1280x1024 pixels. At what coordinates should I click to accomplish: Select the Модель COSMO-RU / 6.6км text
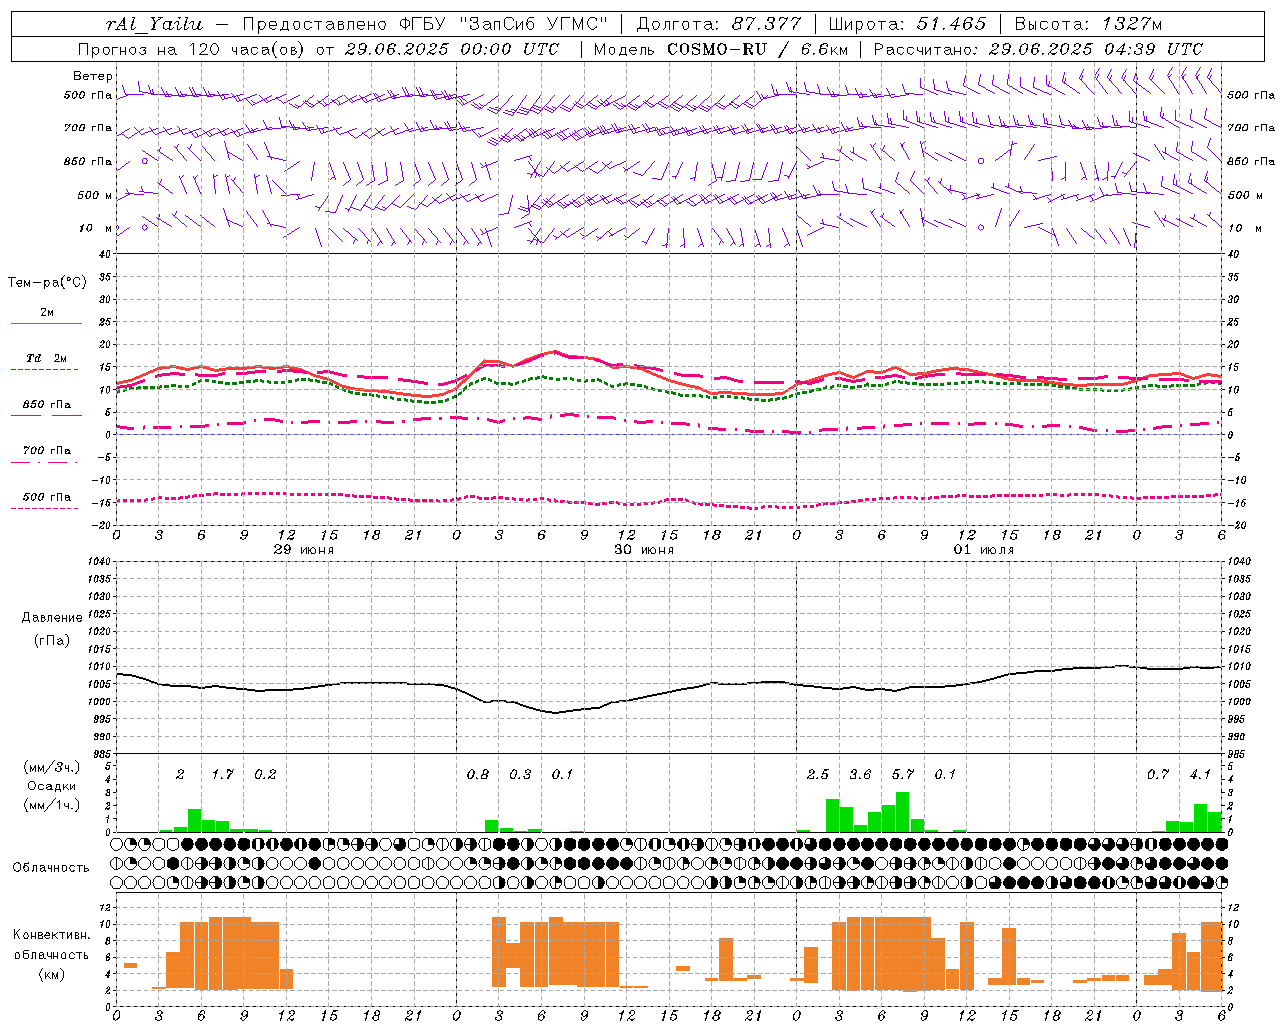click(721, 49)
